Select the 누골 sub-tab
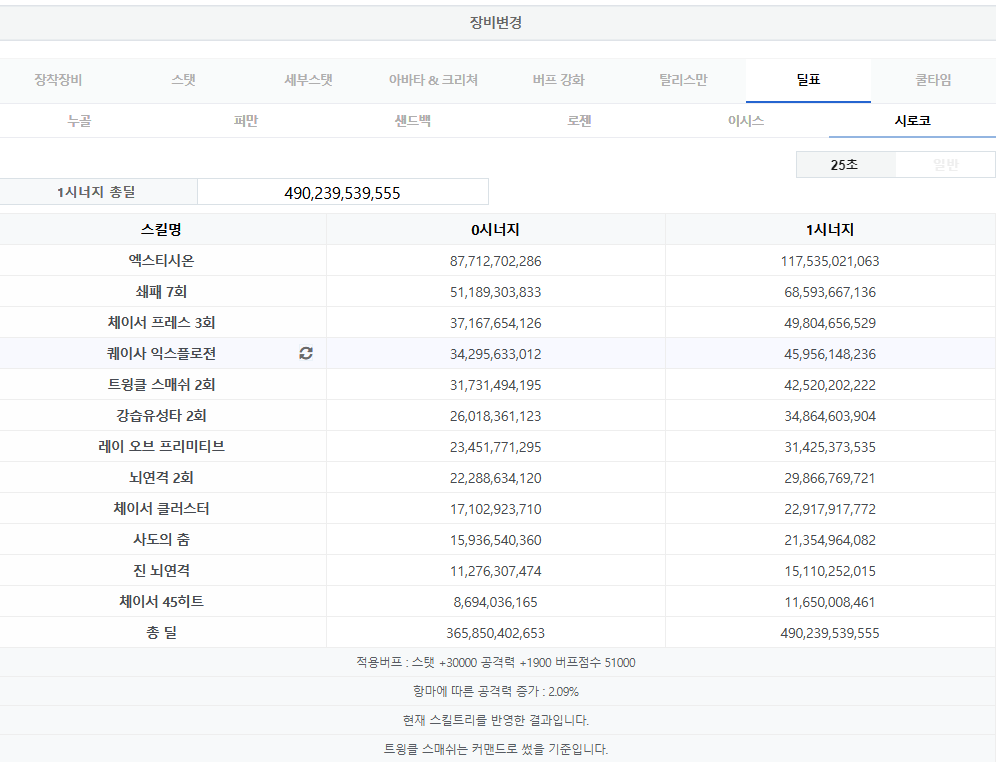The image size is (996, 762). pyautogui.click(x=80, y=121)
